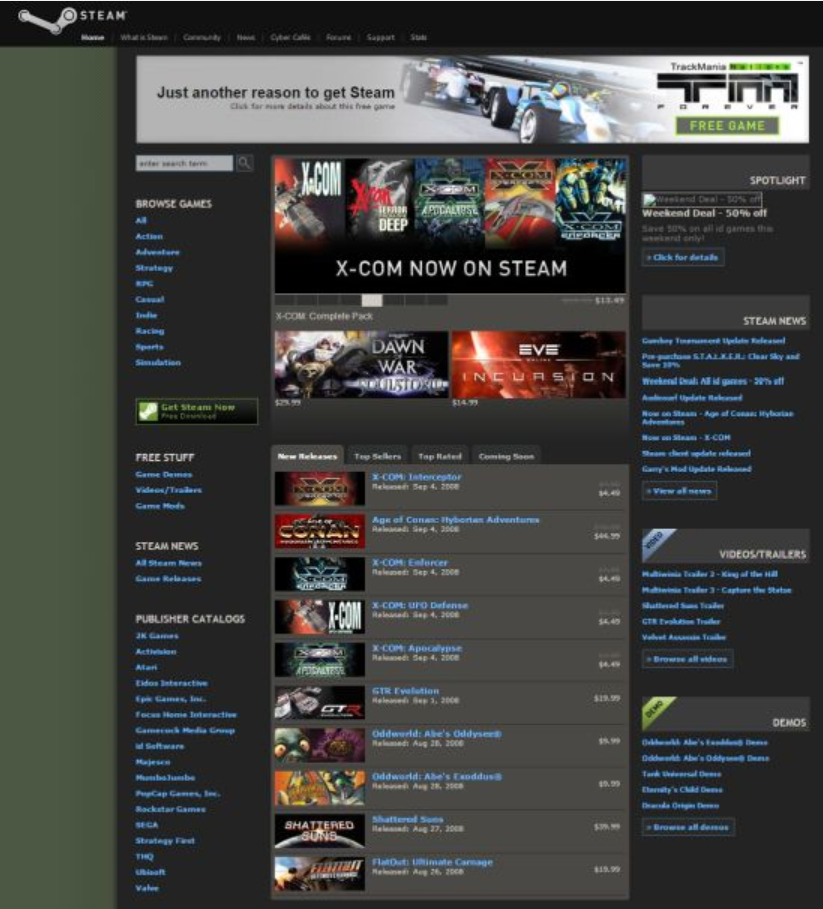Viewport: 823px width, 909px height.
Task: Open the EVE Incursion promo image
Action: pos(538,365)
